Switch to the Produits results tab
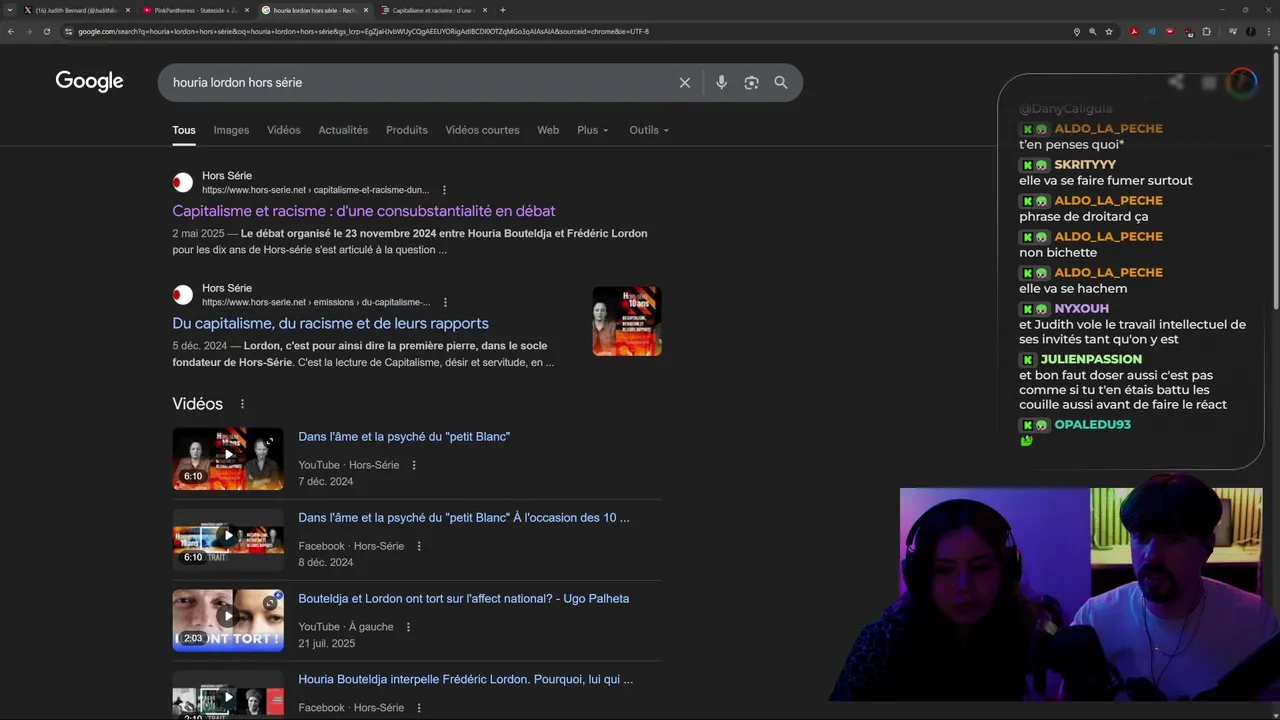 (407, 130)
